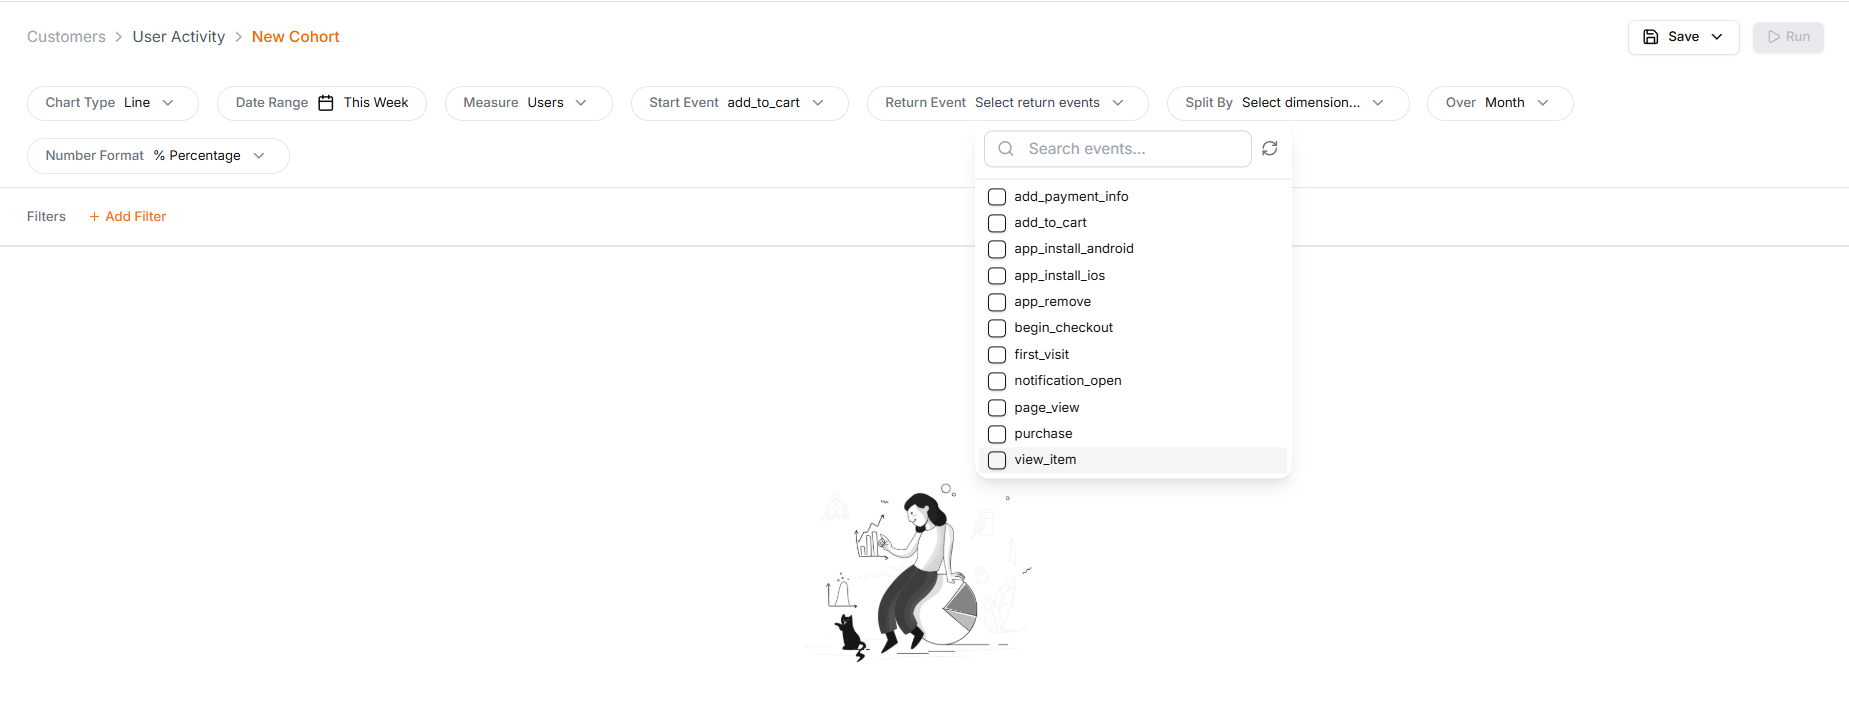
Task: Click the Add Filter link
Action: pos(128,217)
